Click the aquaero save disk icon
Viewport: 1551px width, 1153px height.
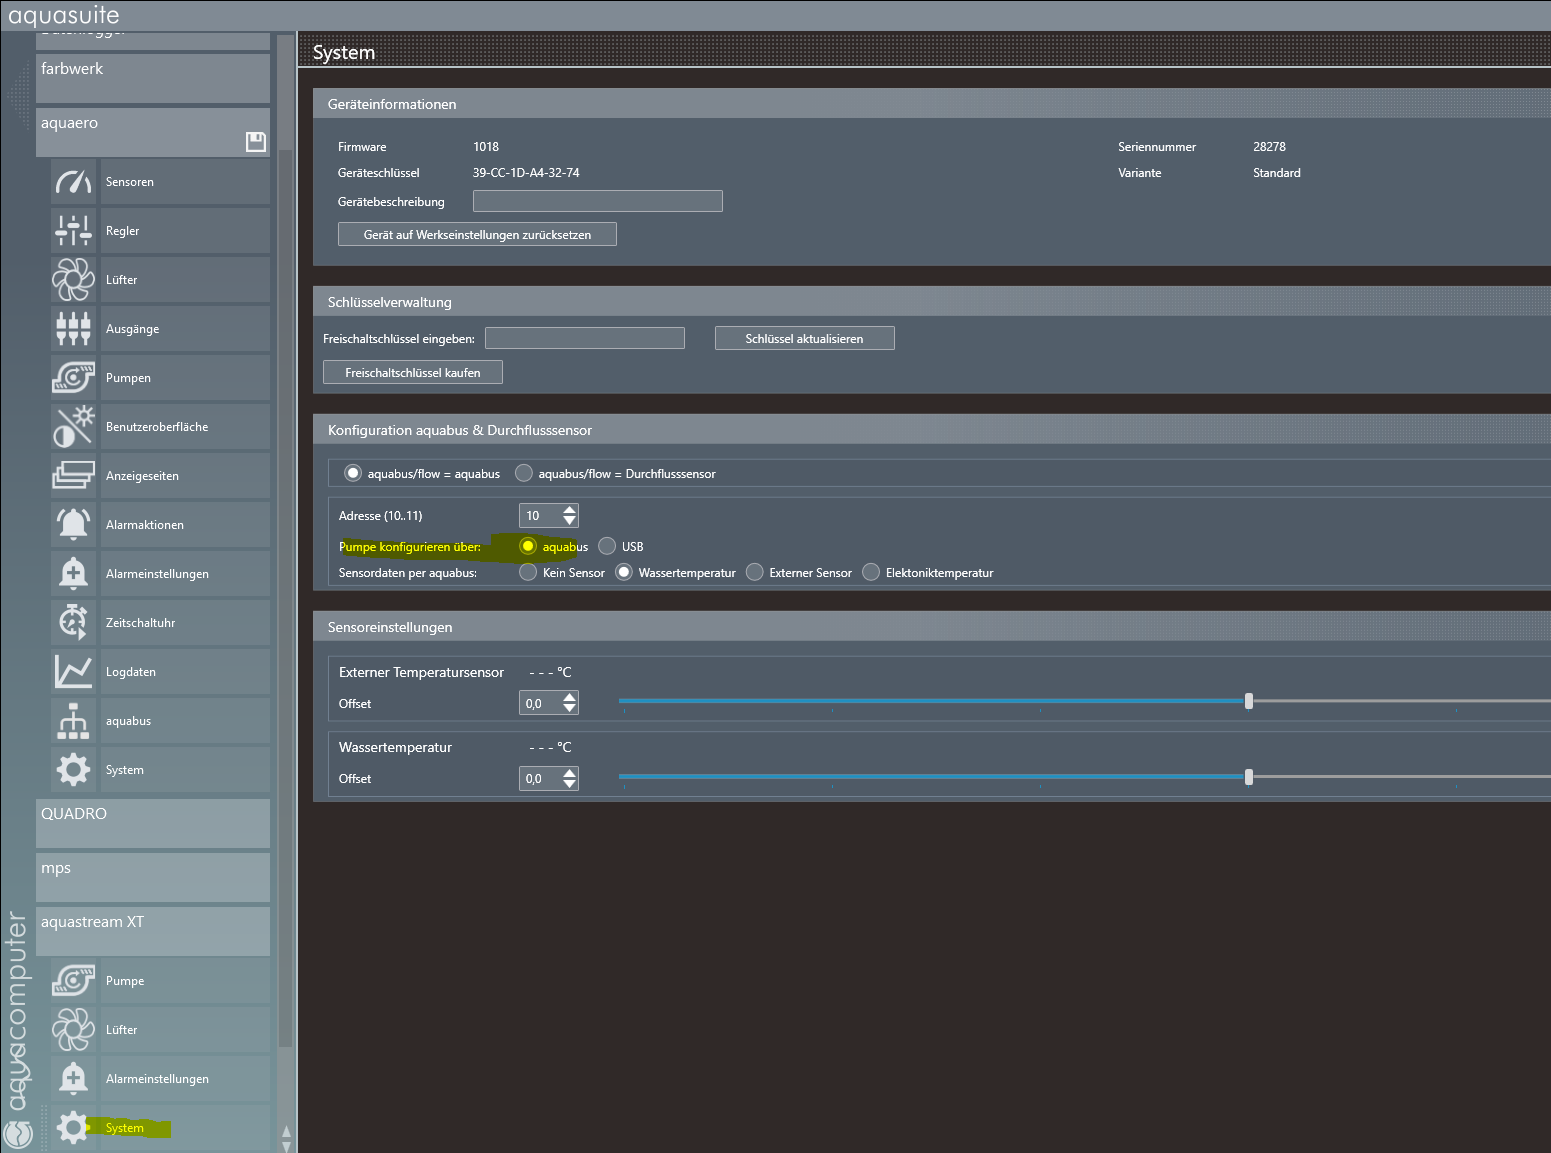[256, 142]
